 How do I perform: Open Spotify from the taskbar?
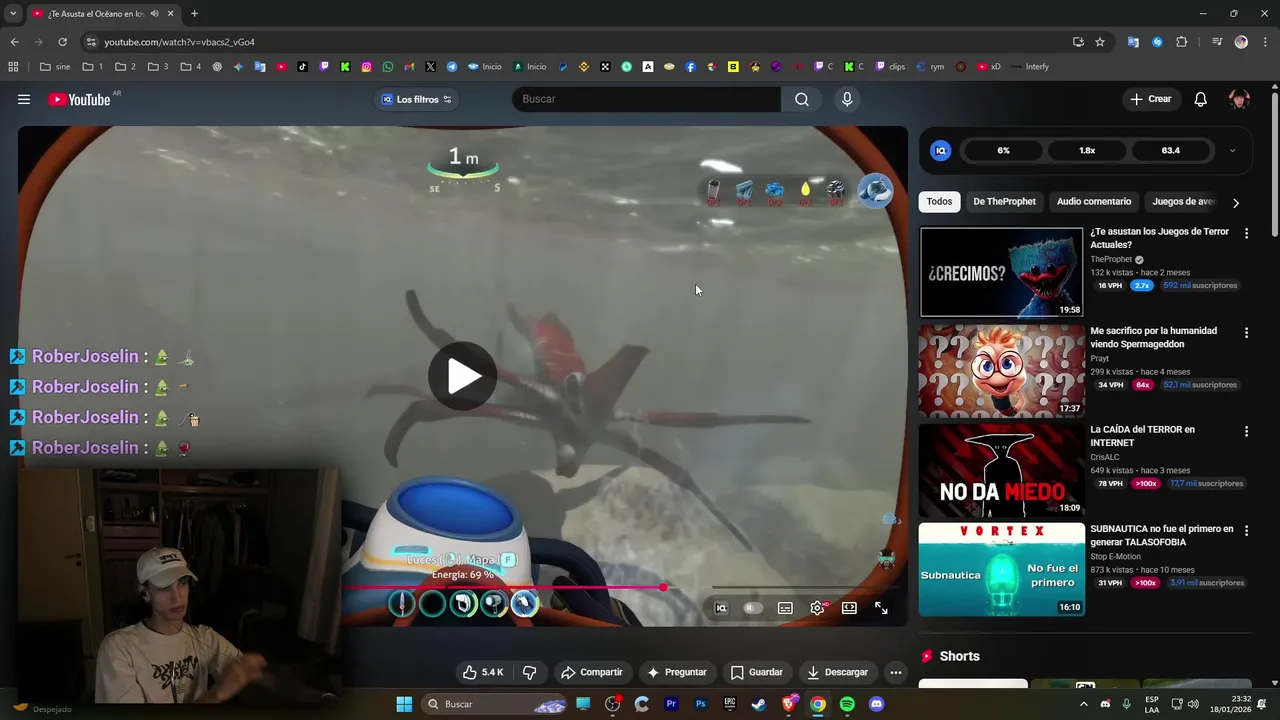tap(847, 704)
